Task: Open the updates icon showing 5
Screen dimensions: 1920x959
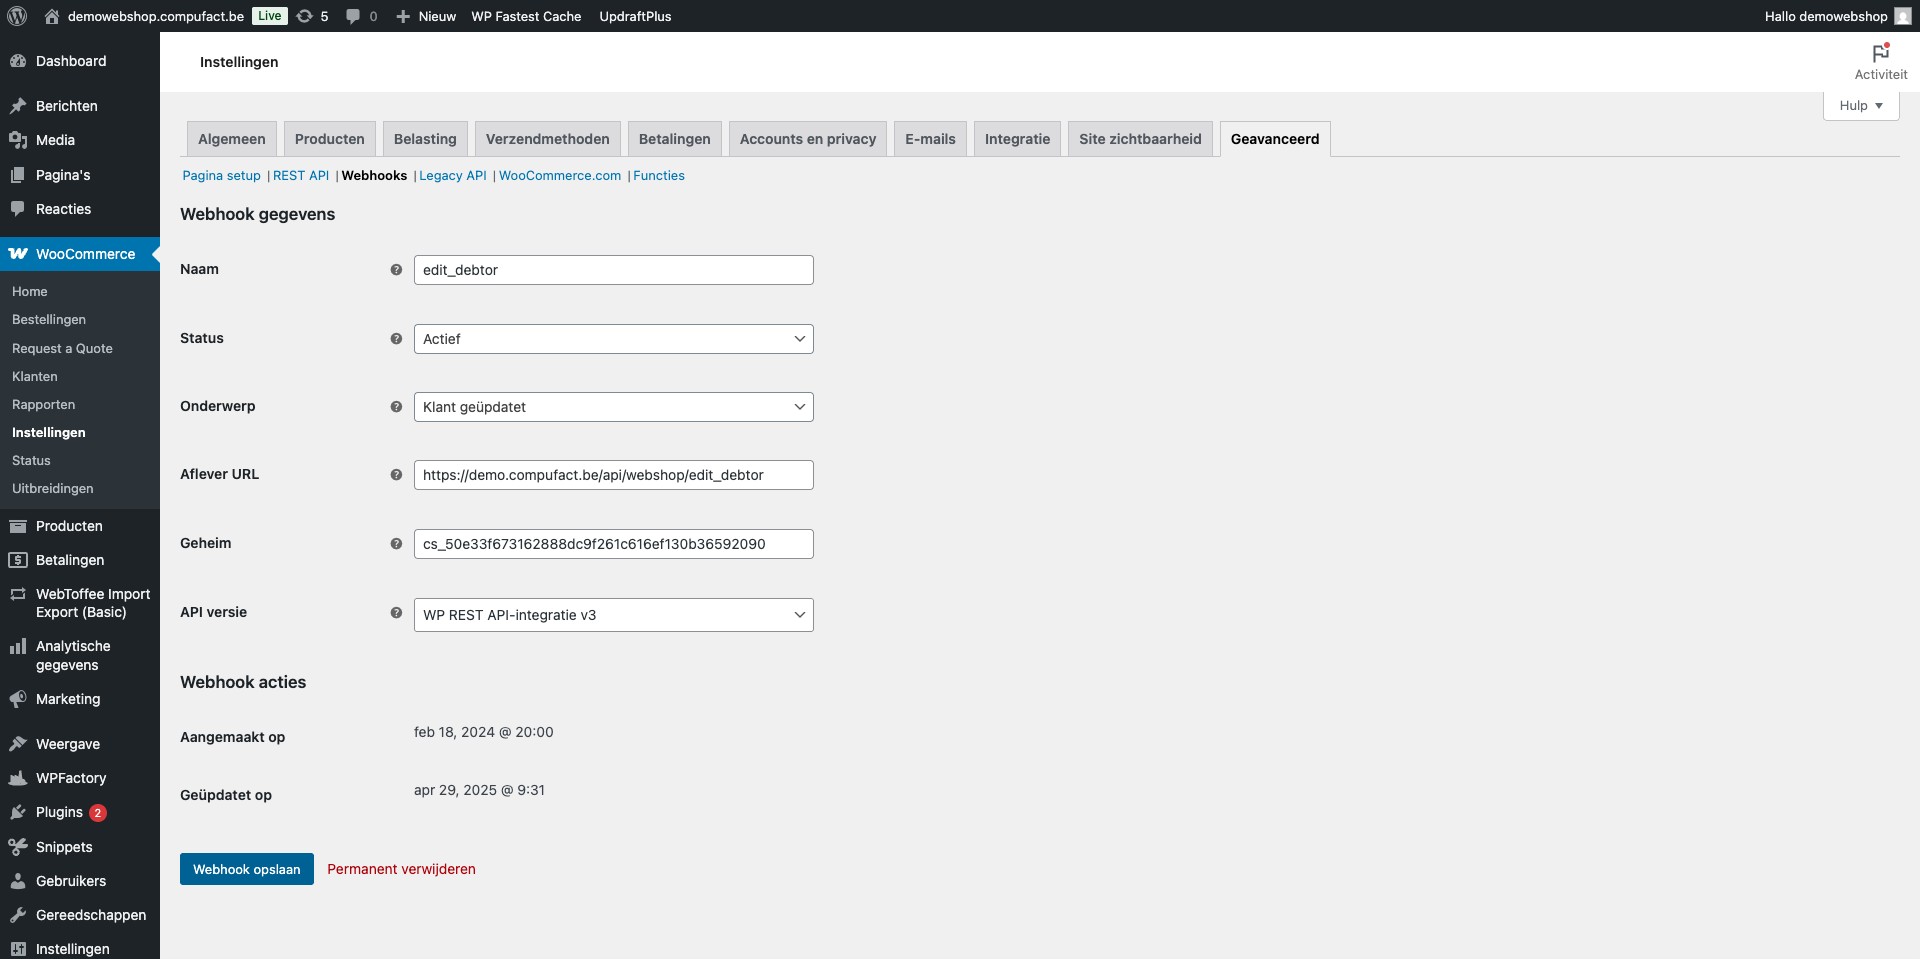Action: click(x=305, y=16)
